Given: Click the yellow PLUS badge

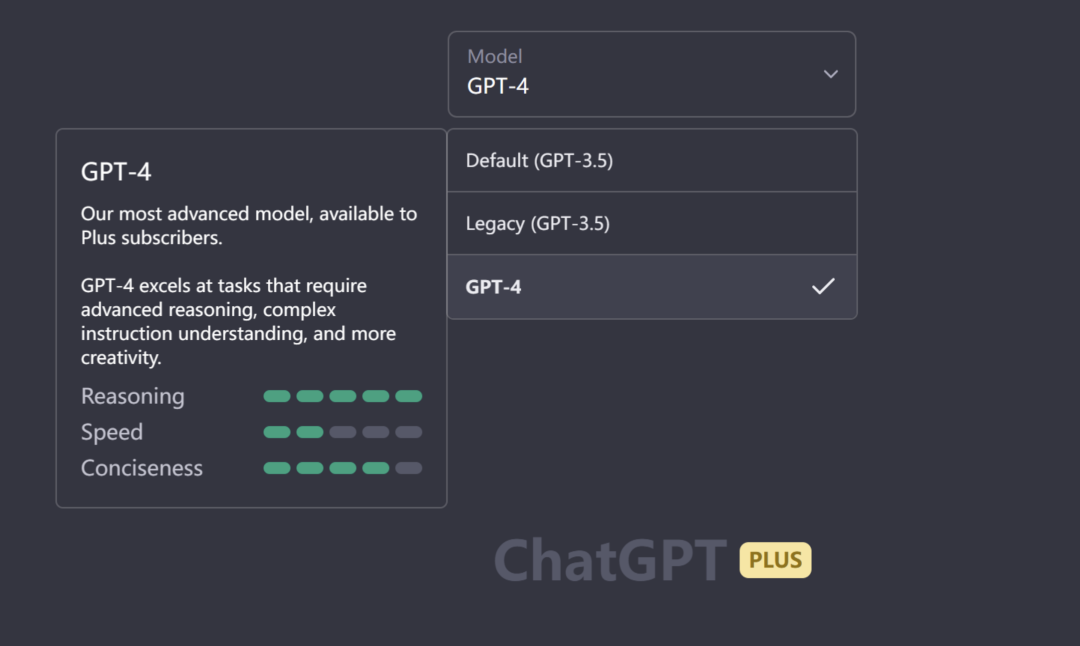Looking at the screenshot, I should 775,560.
